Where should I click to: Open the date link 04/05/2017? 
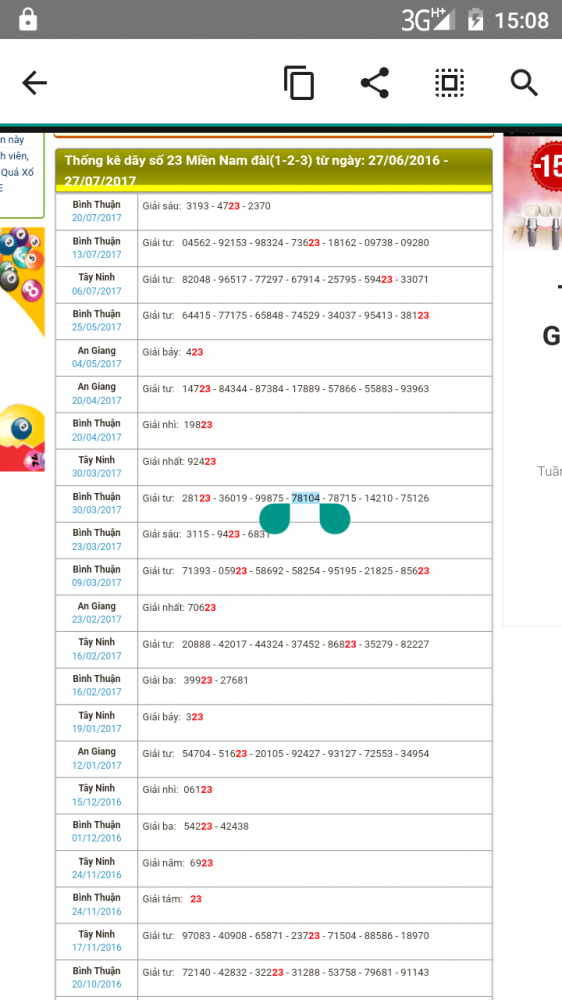coord(96,364)
